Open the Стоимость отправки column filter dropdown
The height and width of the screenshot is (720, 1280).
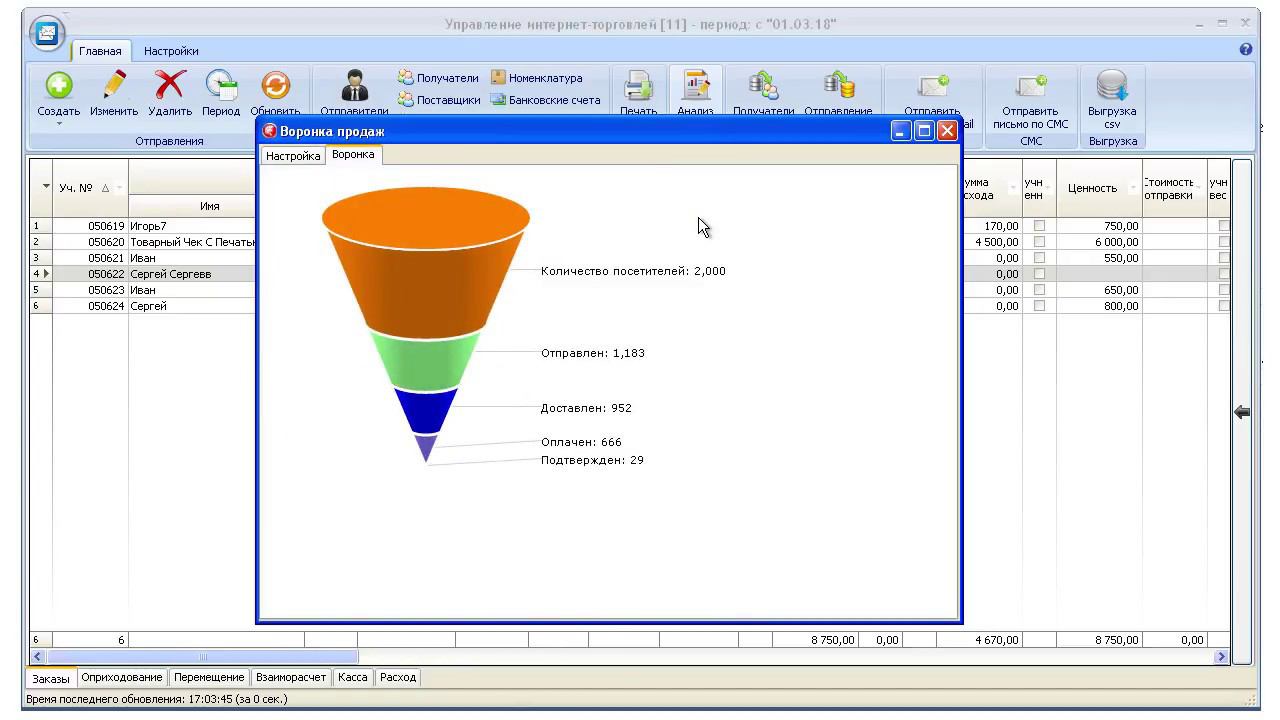coord(1200,188)
